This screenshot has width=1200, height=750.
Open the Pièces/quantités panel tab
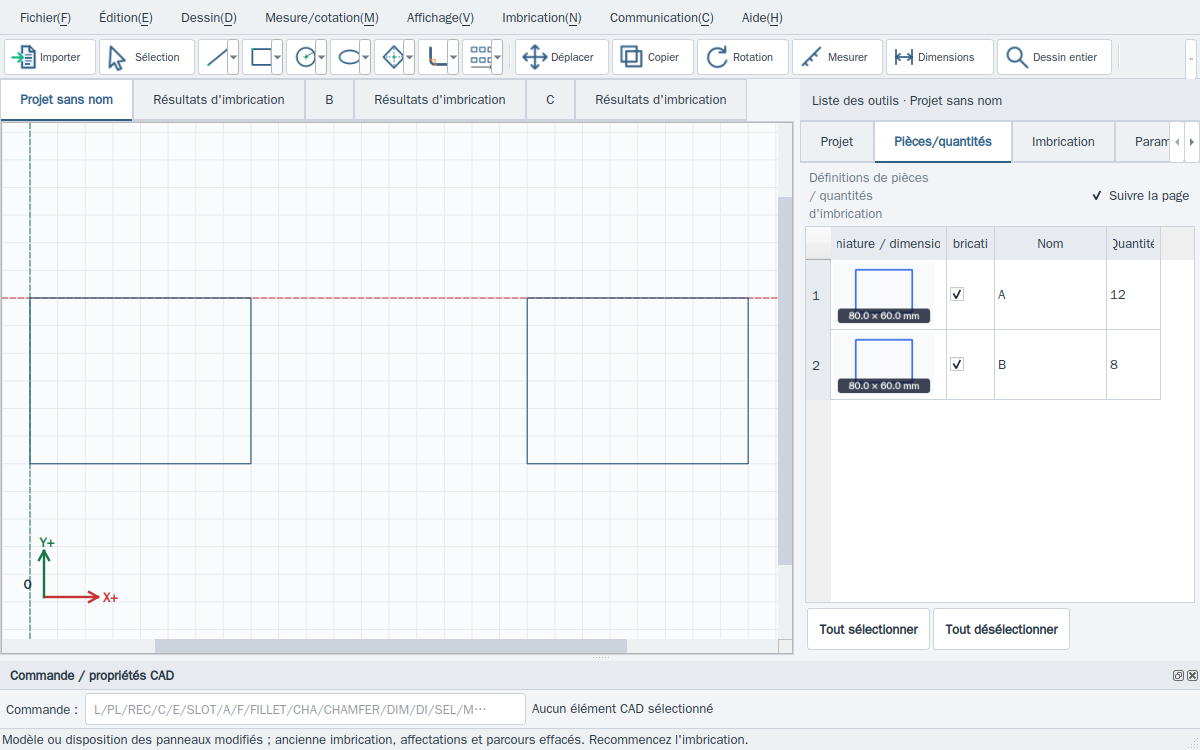[x=943, y=142]
